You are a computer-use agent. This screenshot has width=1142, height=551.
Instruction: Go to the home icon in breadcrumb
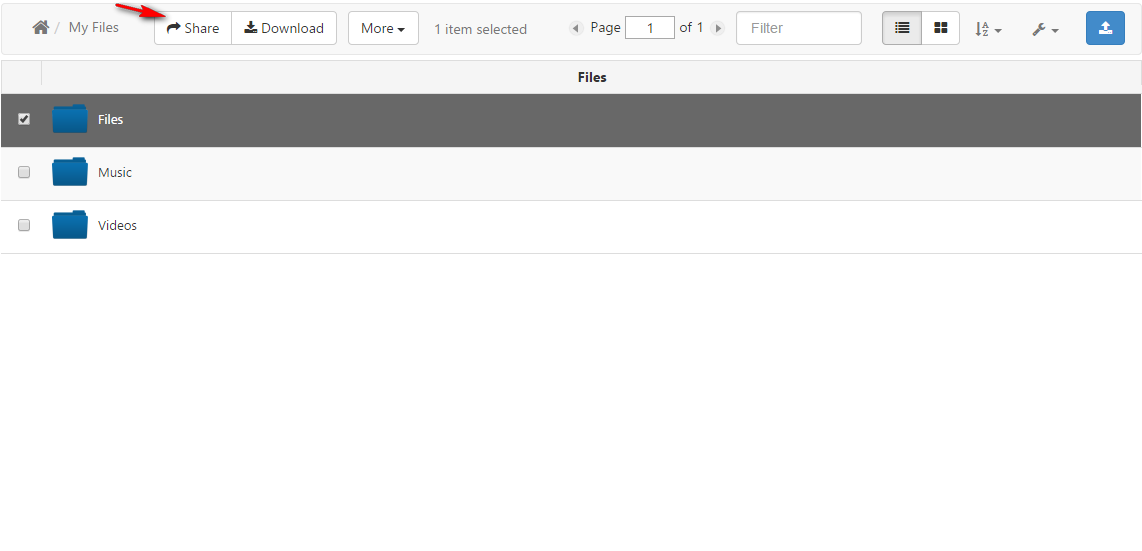[41, 28]
